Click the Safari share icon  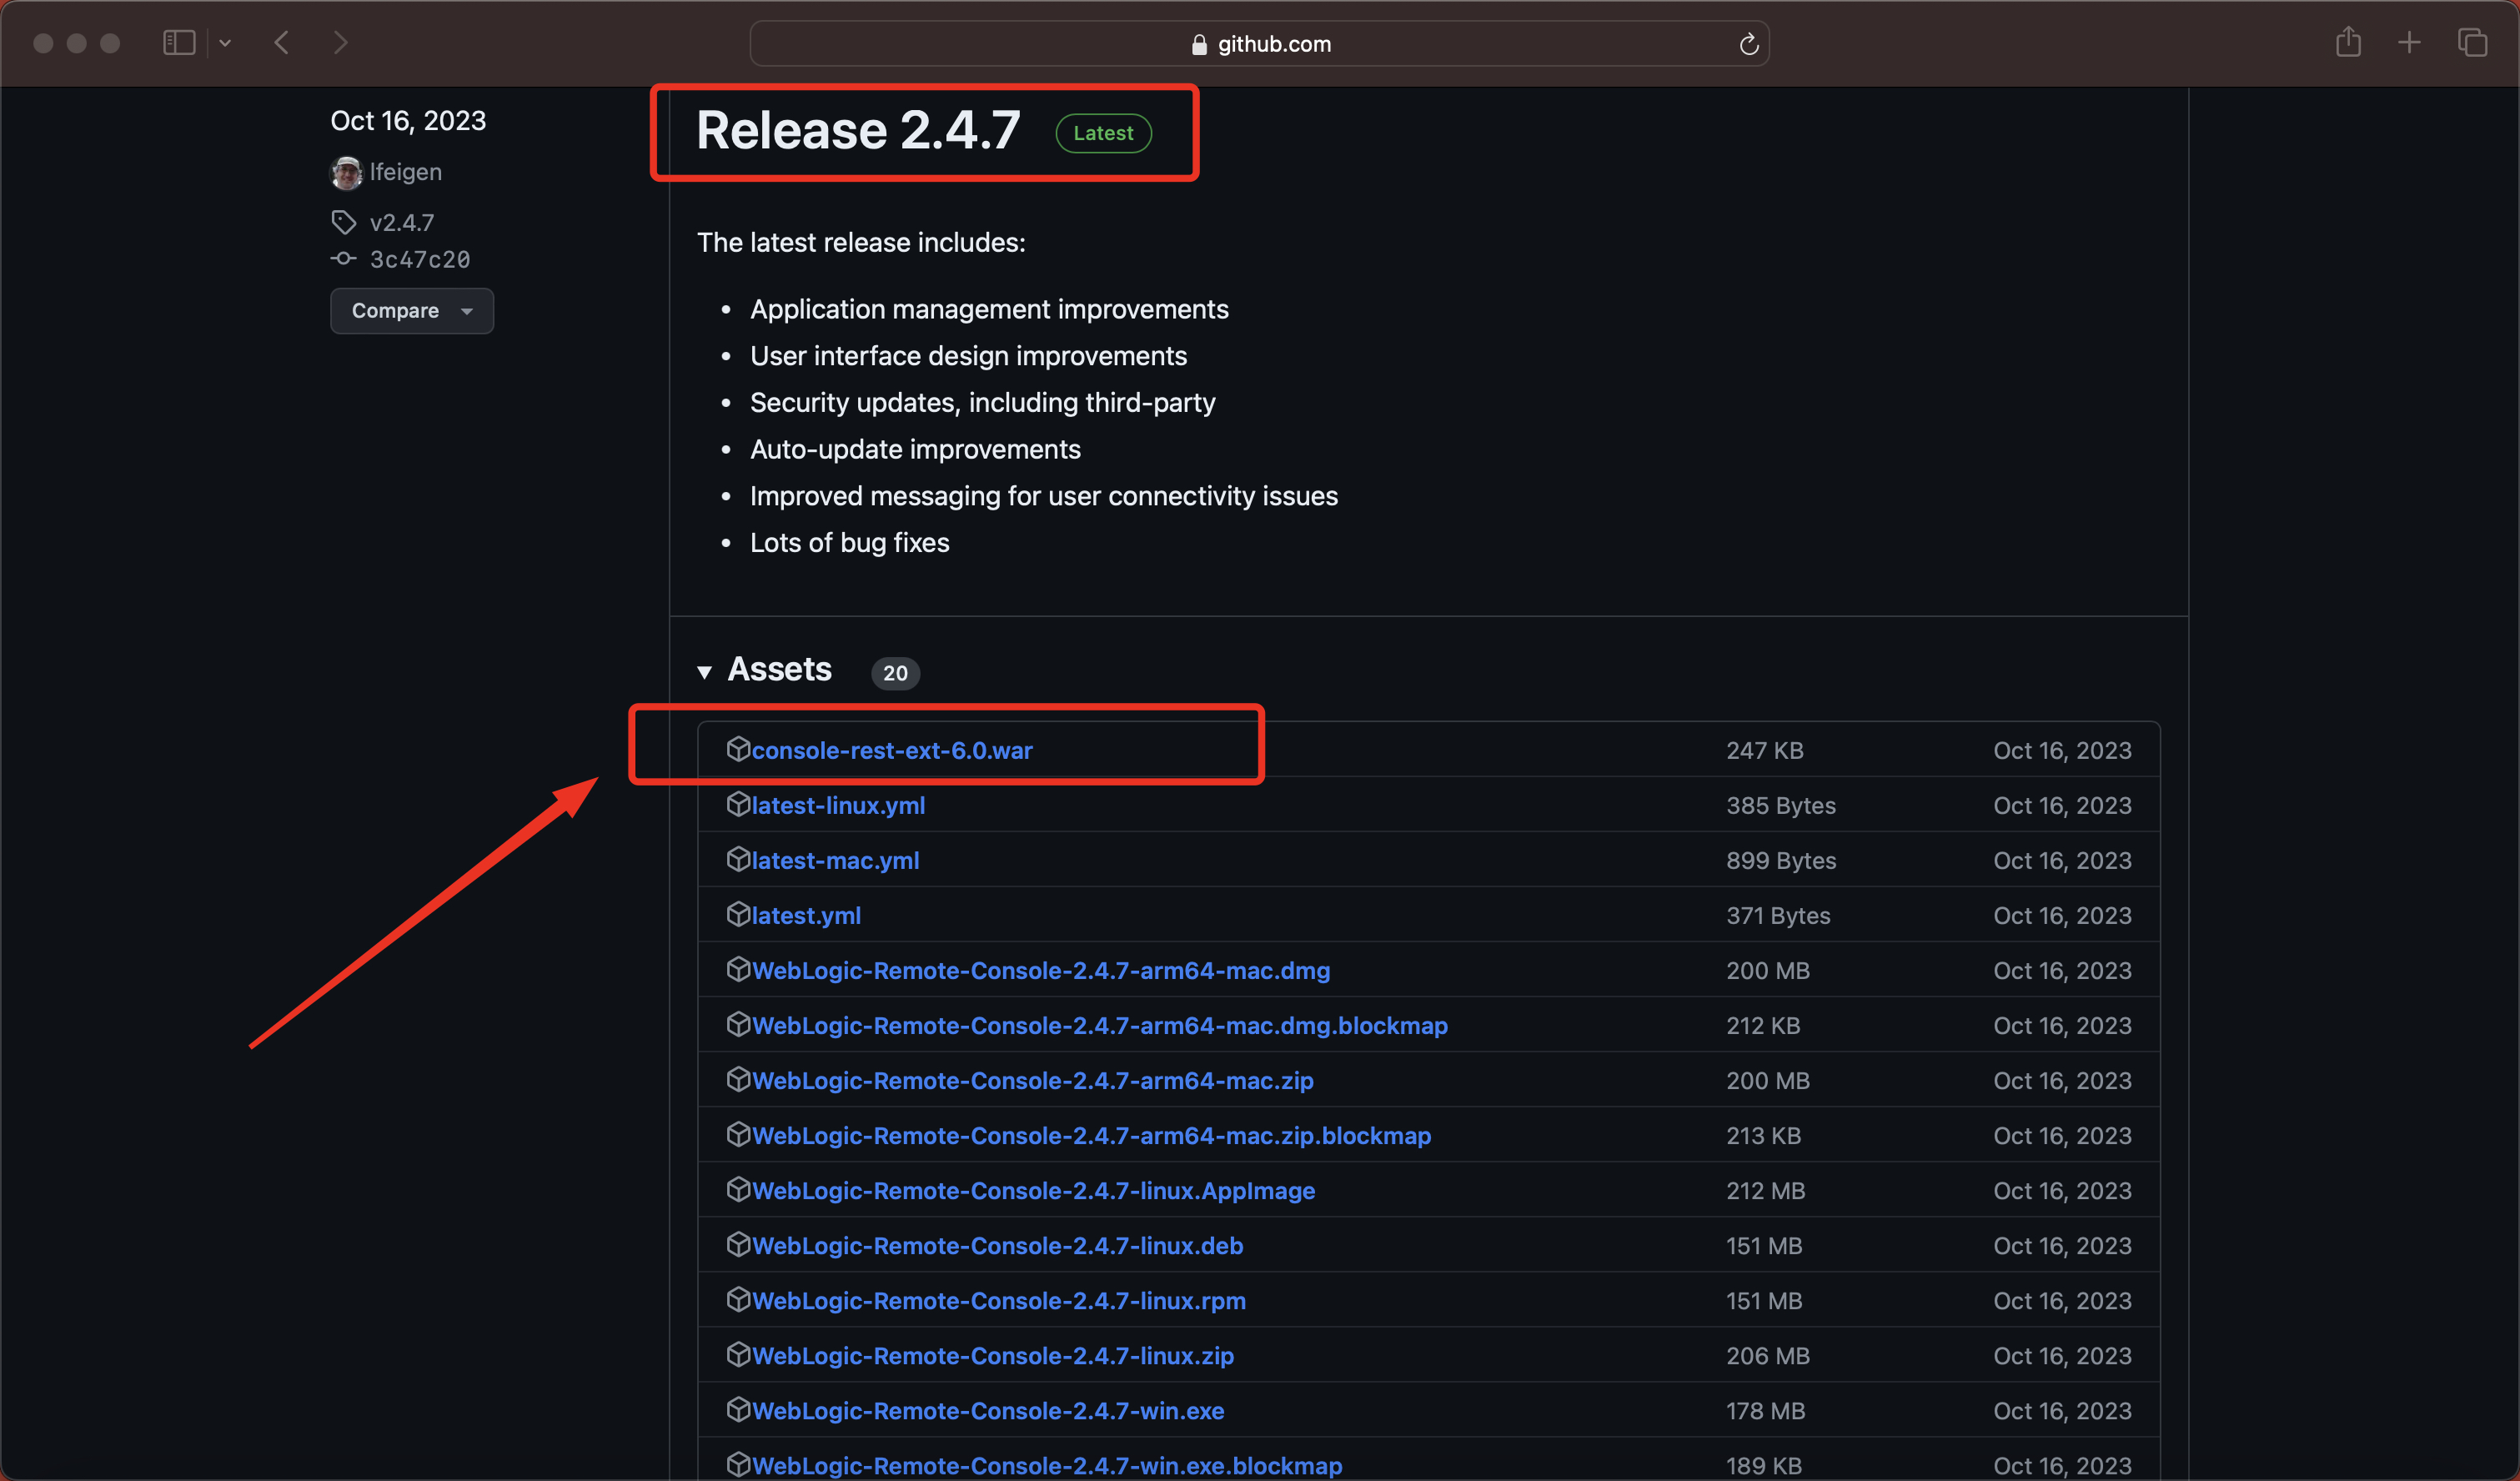pyautogui.click(x=2348, y=43)
